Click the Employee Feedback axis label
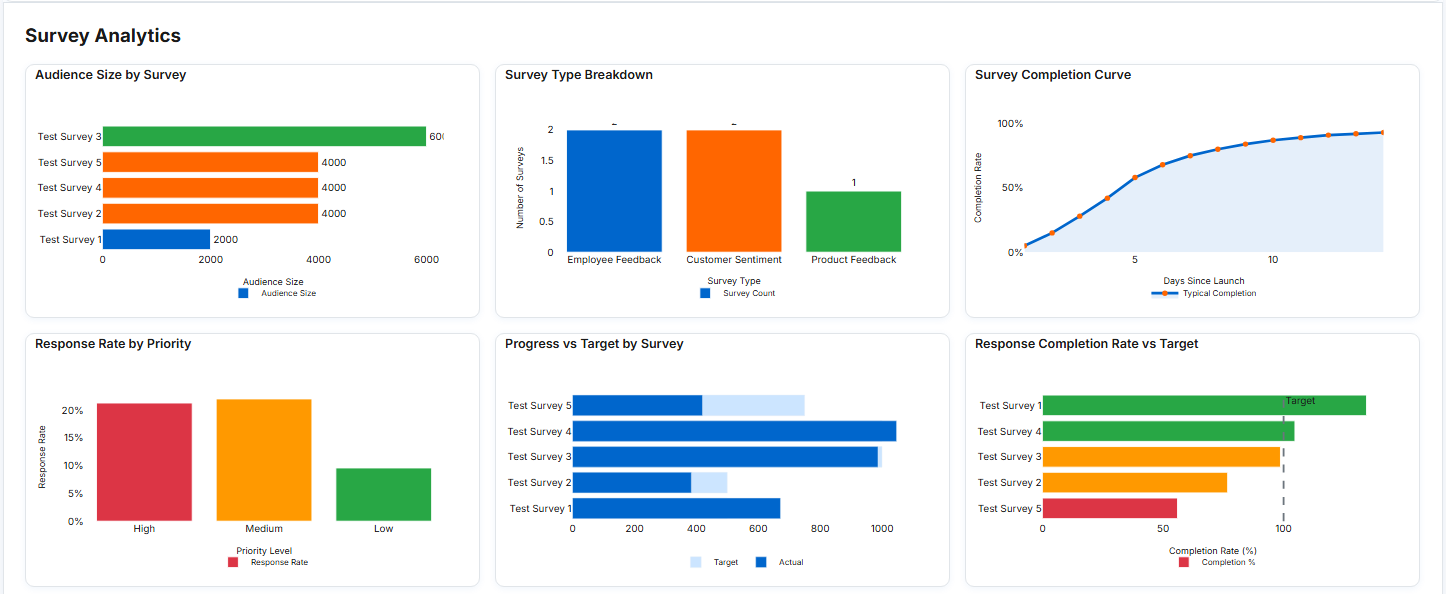Viewport: 1446px width, 594px height. (x=614, y=260)
